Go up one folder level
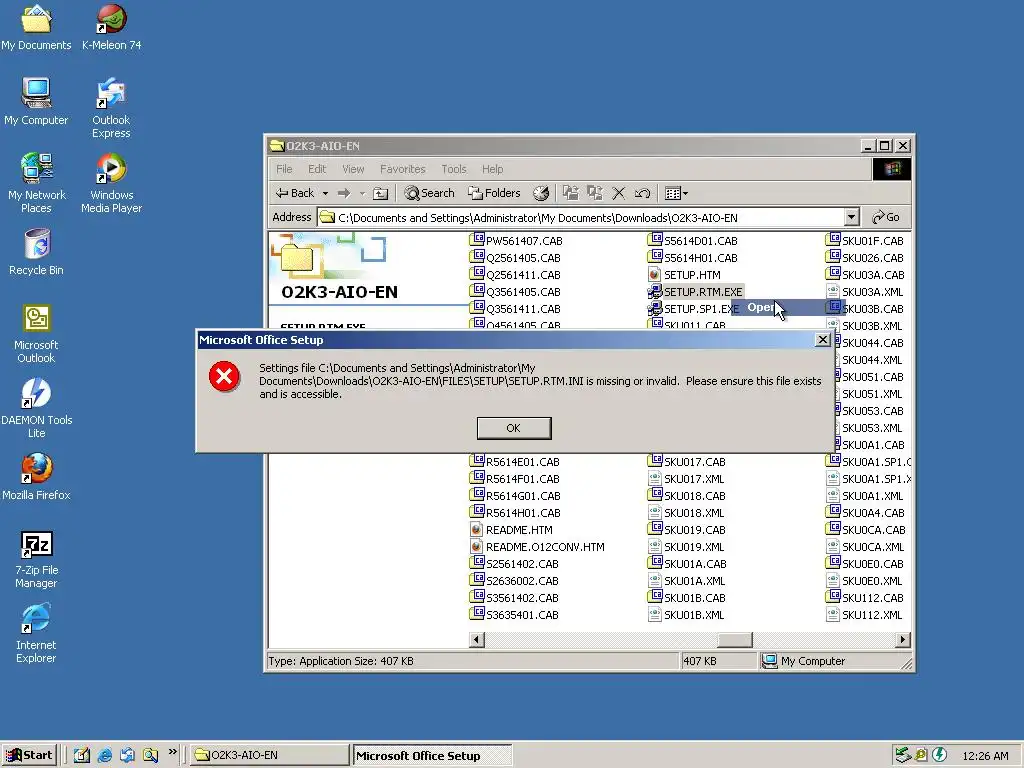Screen dimensions: 1024x768 click(x=380, y=193)
